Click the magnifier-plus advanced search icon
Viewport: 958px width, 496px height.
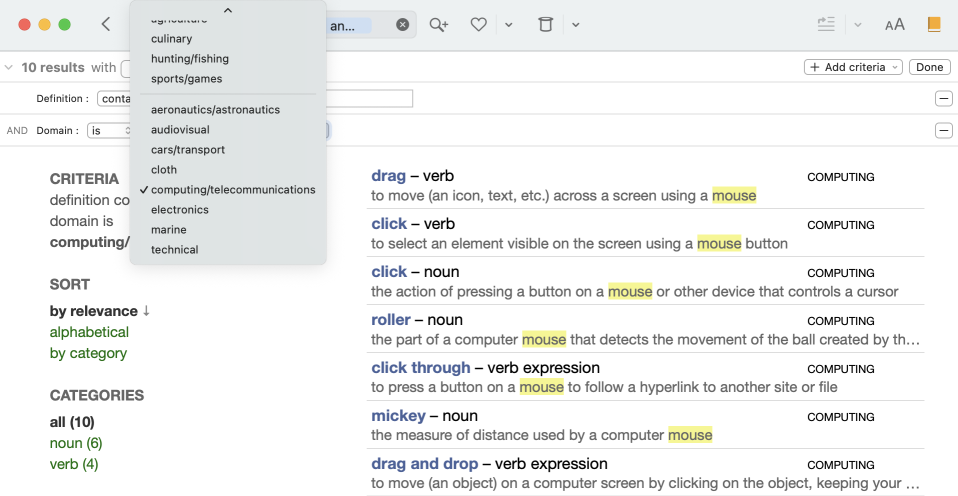(x=438, y=25)
